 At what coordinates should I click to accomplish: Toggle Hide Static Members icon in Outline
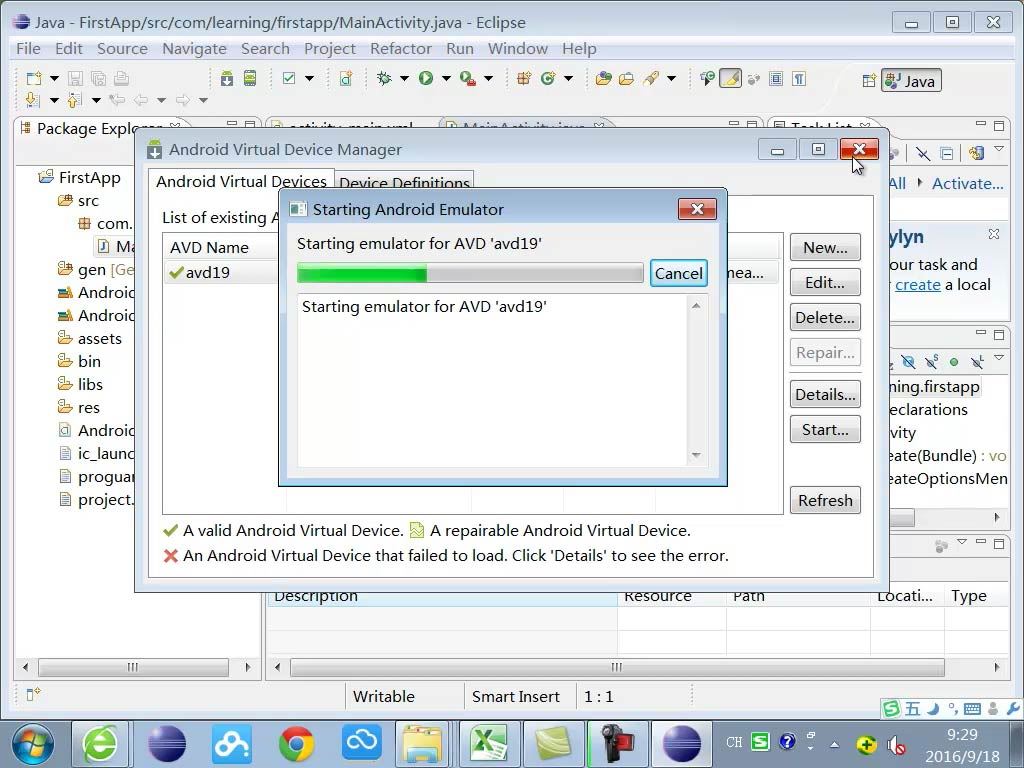pyautogui.click(x=932, y=361)
